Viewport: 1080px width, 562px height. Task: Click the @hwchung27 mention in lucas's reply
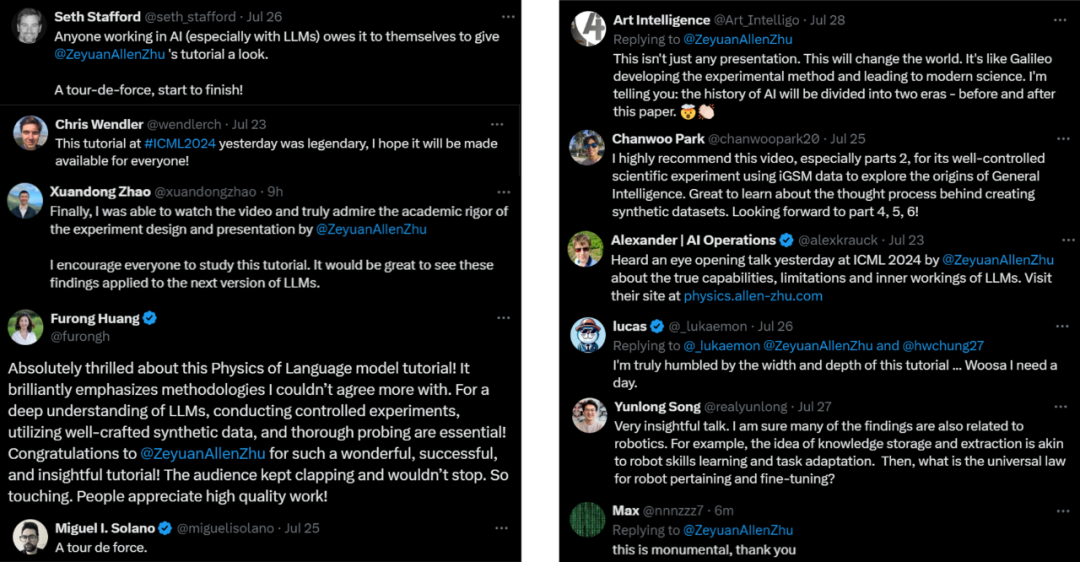tap(943, 345)
